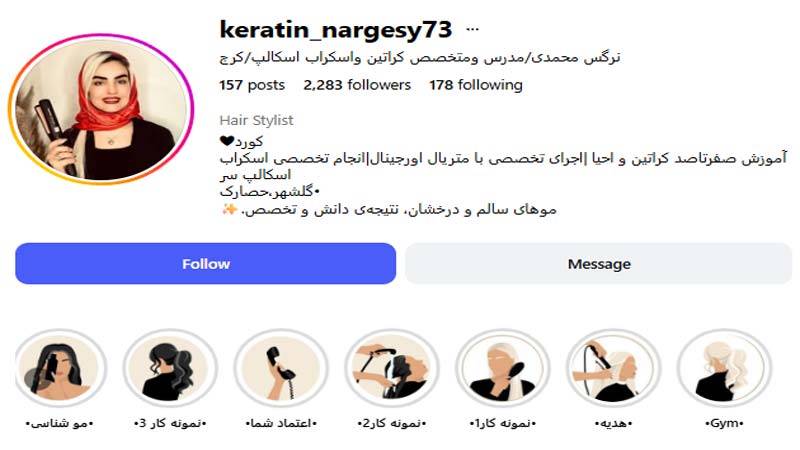
Task: Open the نمونه کار 3 story highlight
Action: tap(170, 368)
